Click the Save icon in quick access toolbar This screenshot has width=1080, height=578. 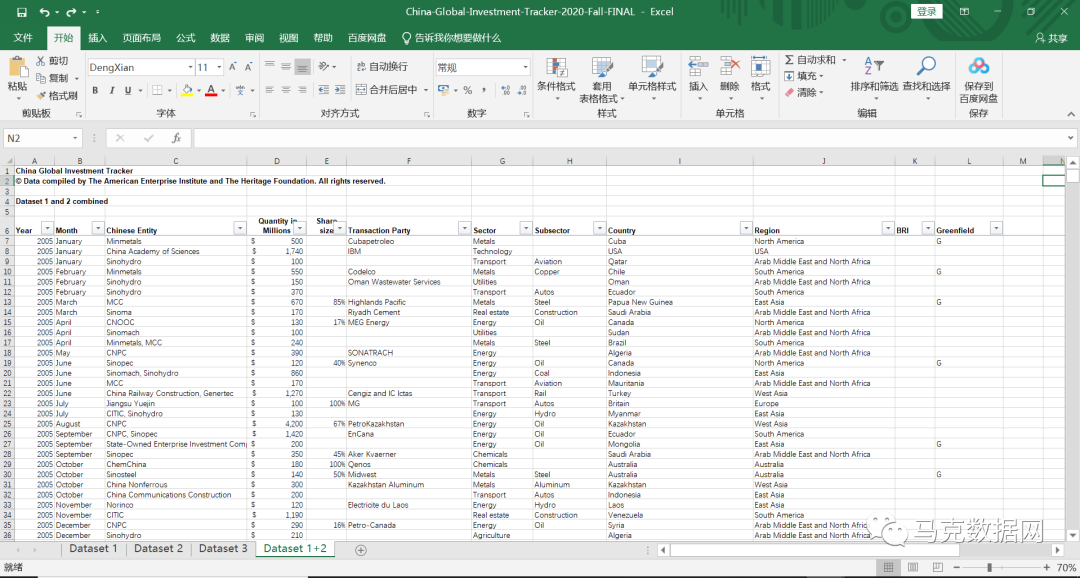tap(21, 12)
